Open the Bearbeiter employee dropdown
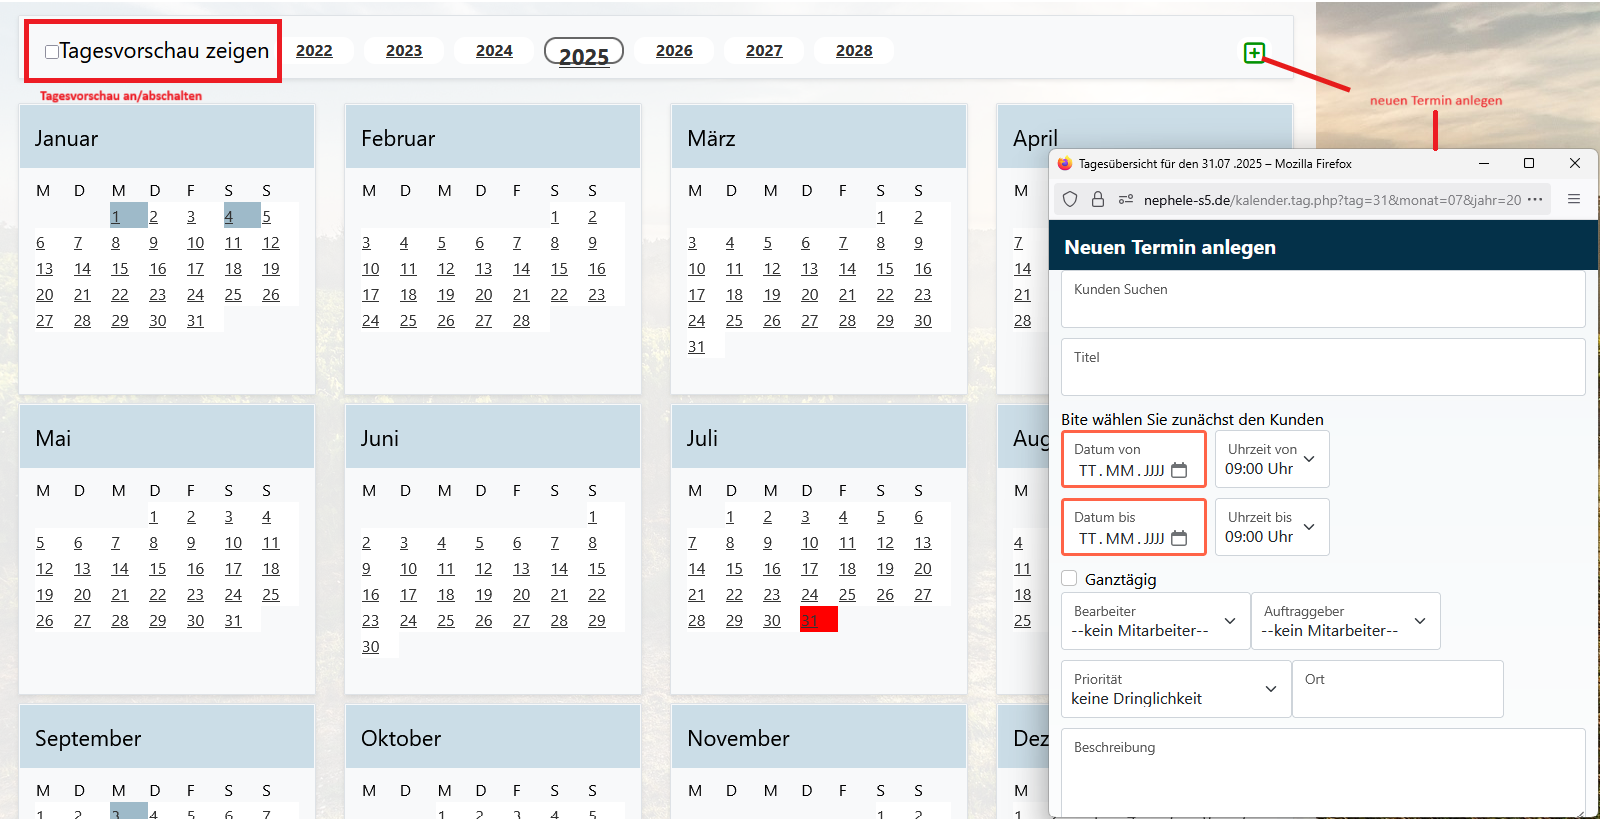Screen dimensions: 1600x819 pos(1155,621)
